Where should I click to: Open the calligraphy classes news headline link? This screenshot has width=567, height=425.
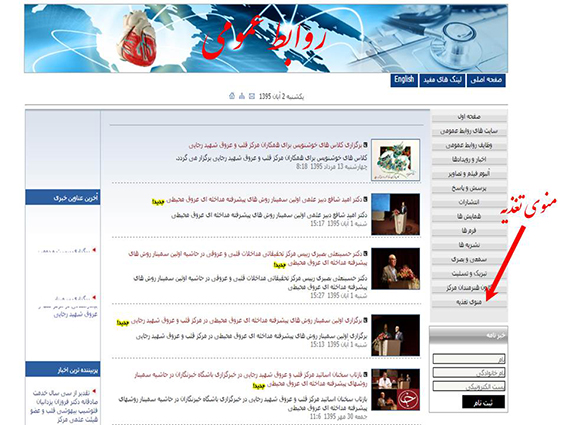[278, 145]
